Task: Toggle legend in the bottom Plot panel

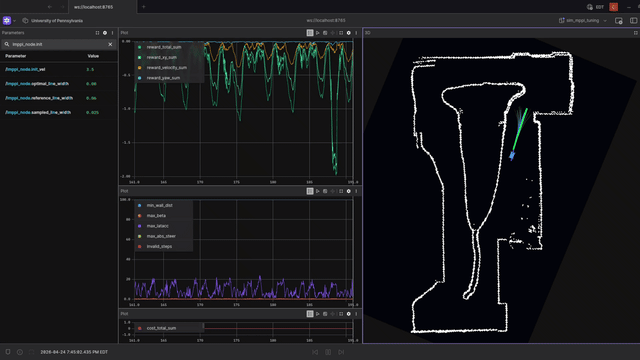Action: click(x=310, y=314)
